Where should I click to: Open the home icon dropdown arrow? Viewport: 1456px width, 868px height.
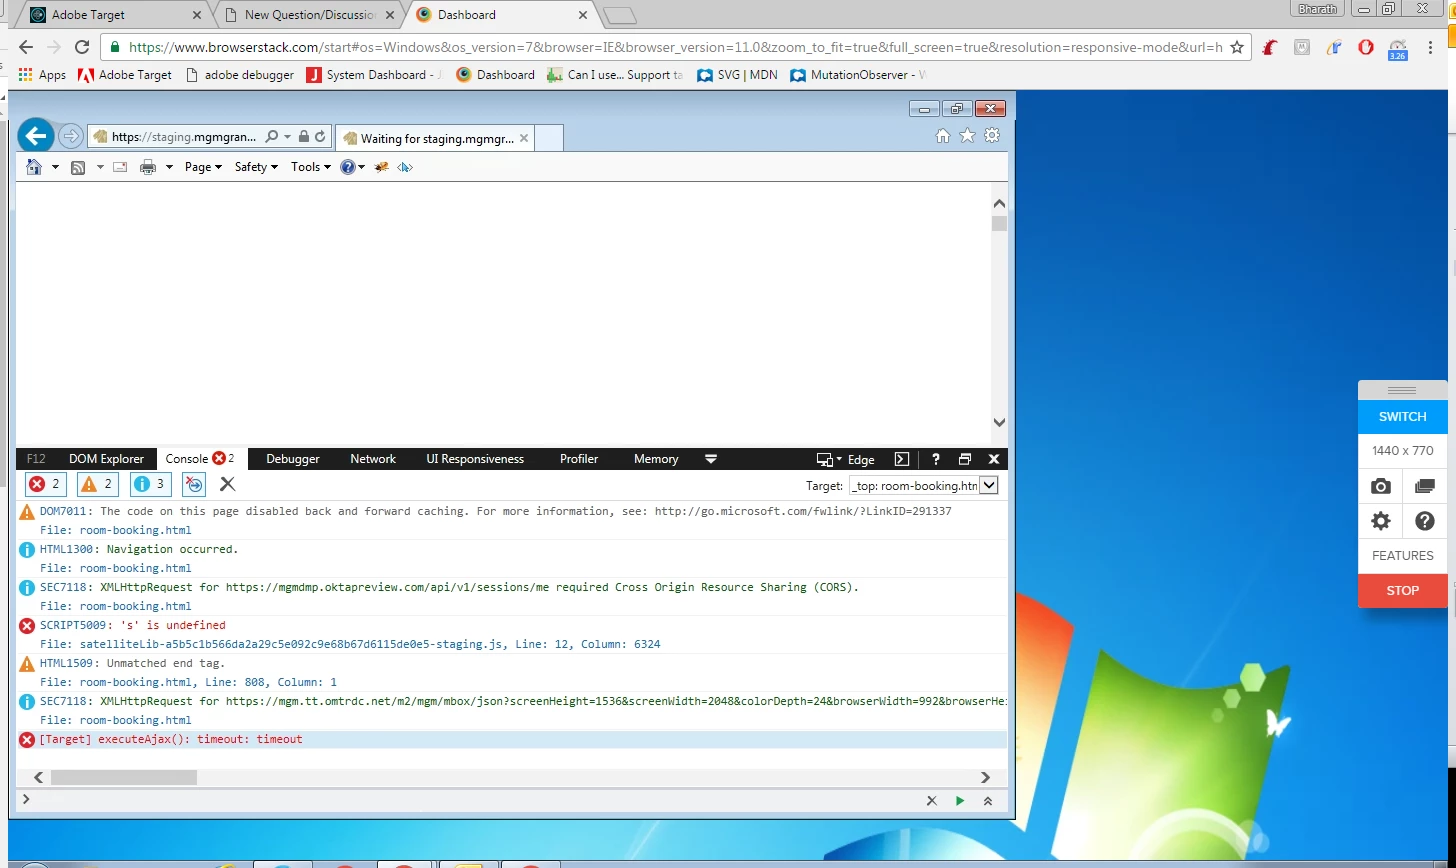[55, 167]
